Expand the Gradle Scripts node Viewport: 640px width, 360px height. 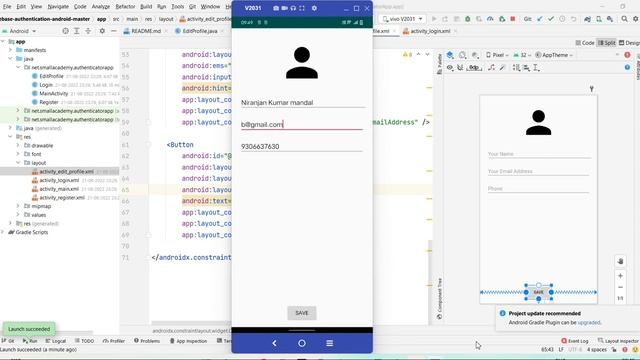(3, 232)
